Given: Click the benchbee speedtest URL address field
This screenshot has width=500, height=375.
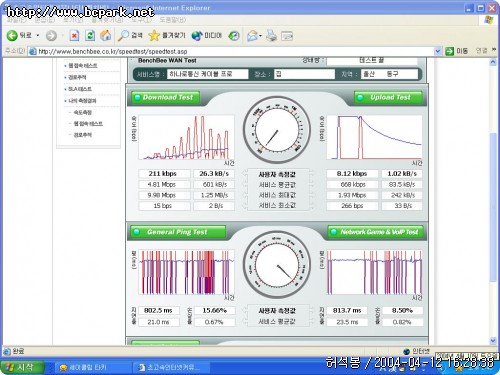Looking at the screenshot, I should (233, 51).
